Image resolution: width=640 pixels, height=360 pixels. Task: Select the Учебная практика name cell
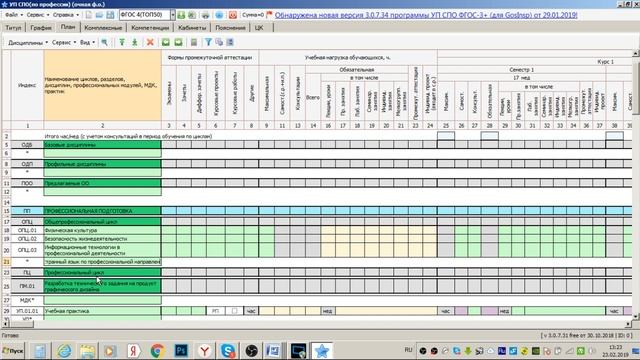102,311
